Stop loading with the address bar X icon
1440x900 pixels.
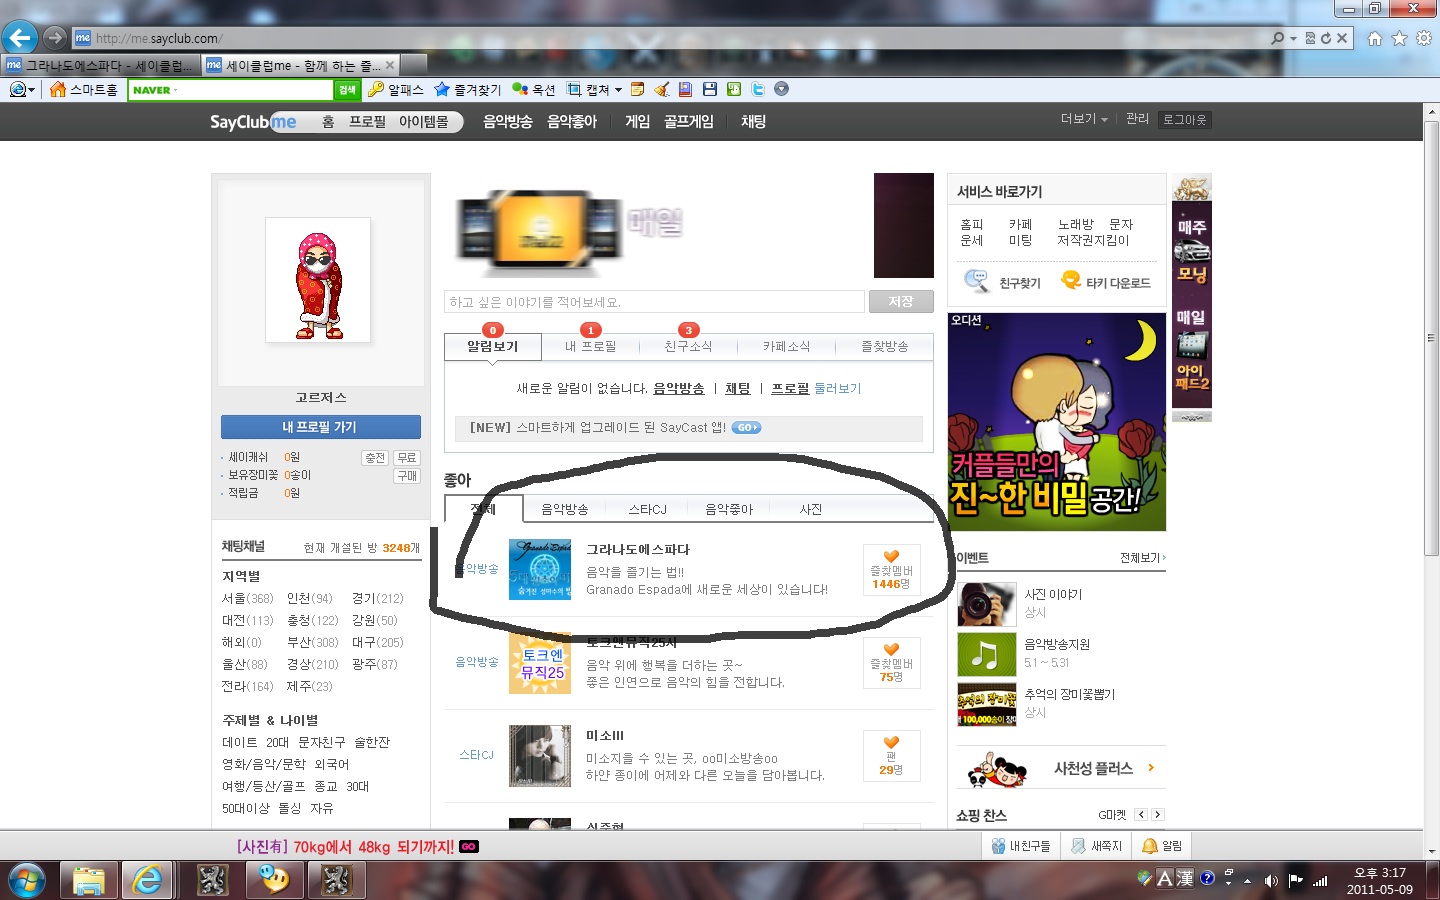1343,38
